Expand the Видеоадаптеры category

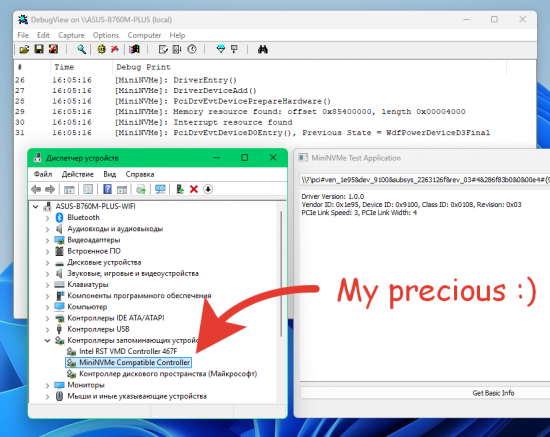coord(47,240)
